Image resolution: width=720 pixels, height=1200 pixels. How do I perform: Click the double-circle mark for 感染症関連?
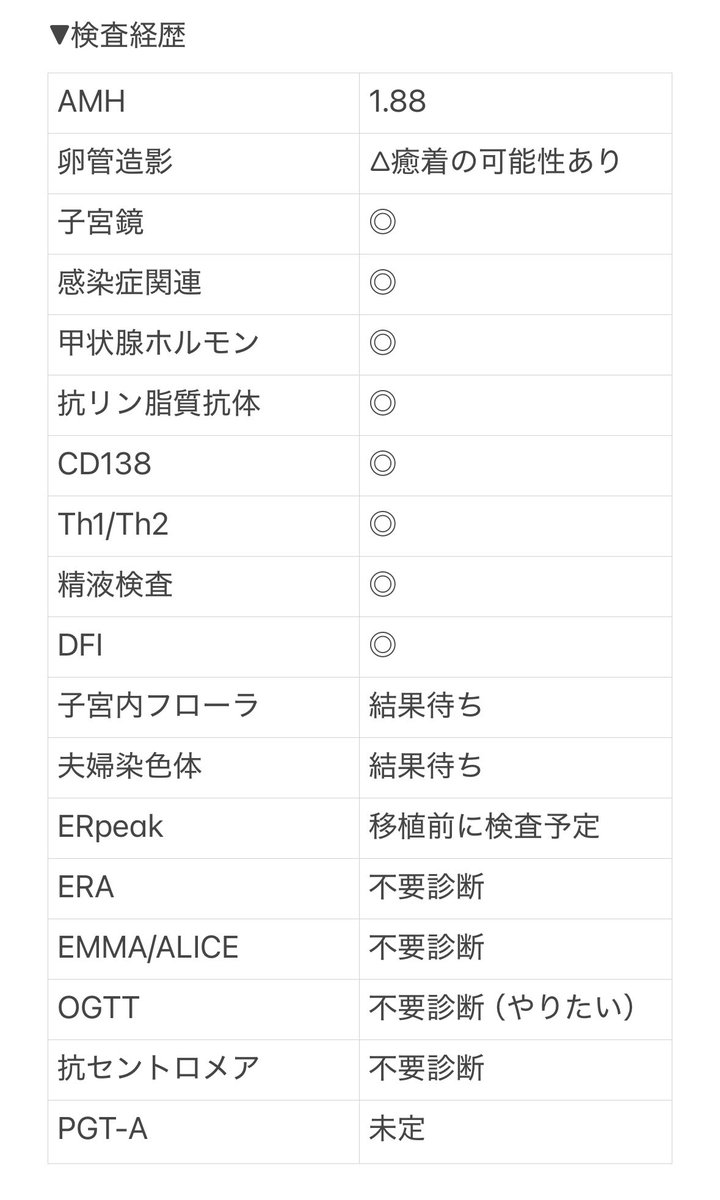coord(383,282)
